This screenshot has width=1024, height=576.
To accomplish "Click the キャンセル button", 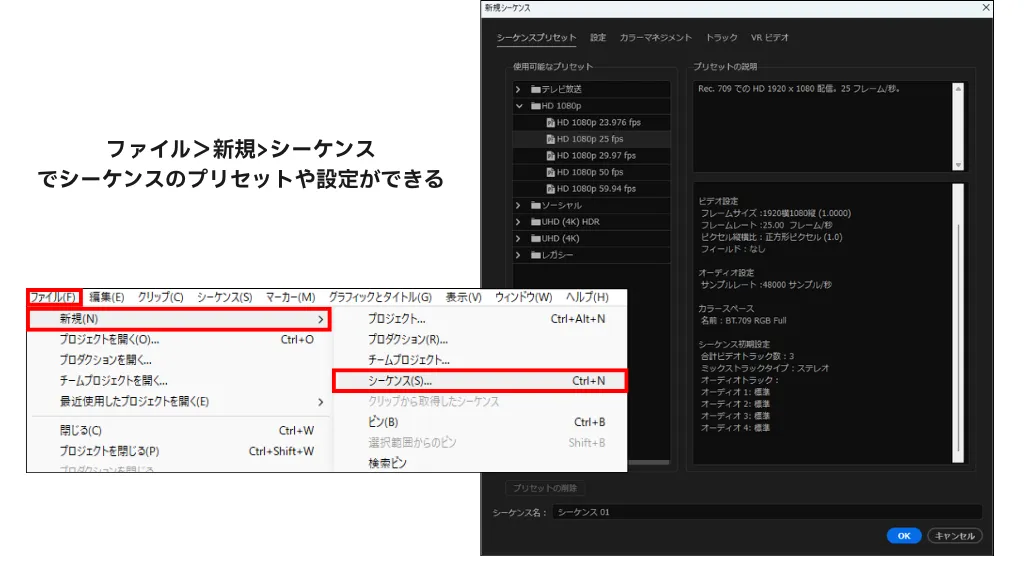I will 955,536.
